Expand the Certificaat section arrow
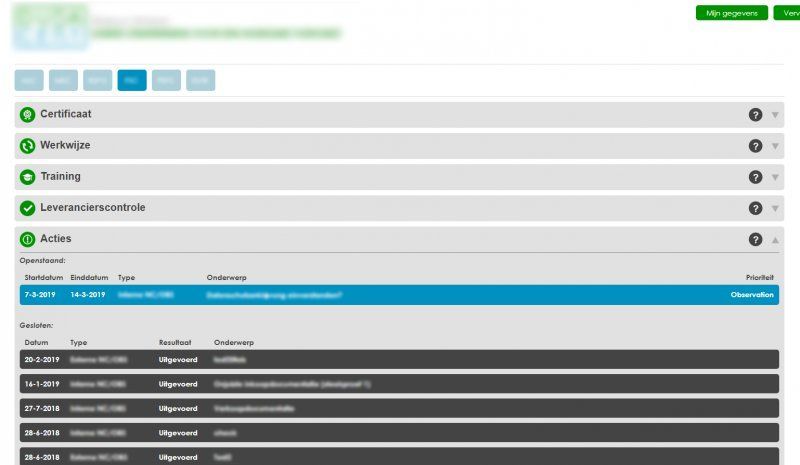Screen dimensions: 800x465 click(x=775, y=115)
